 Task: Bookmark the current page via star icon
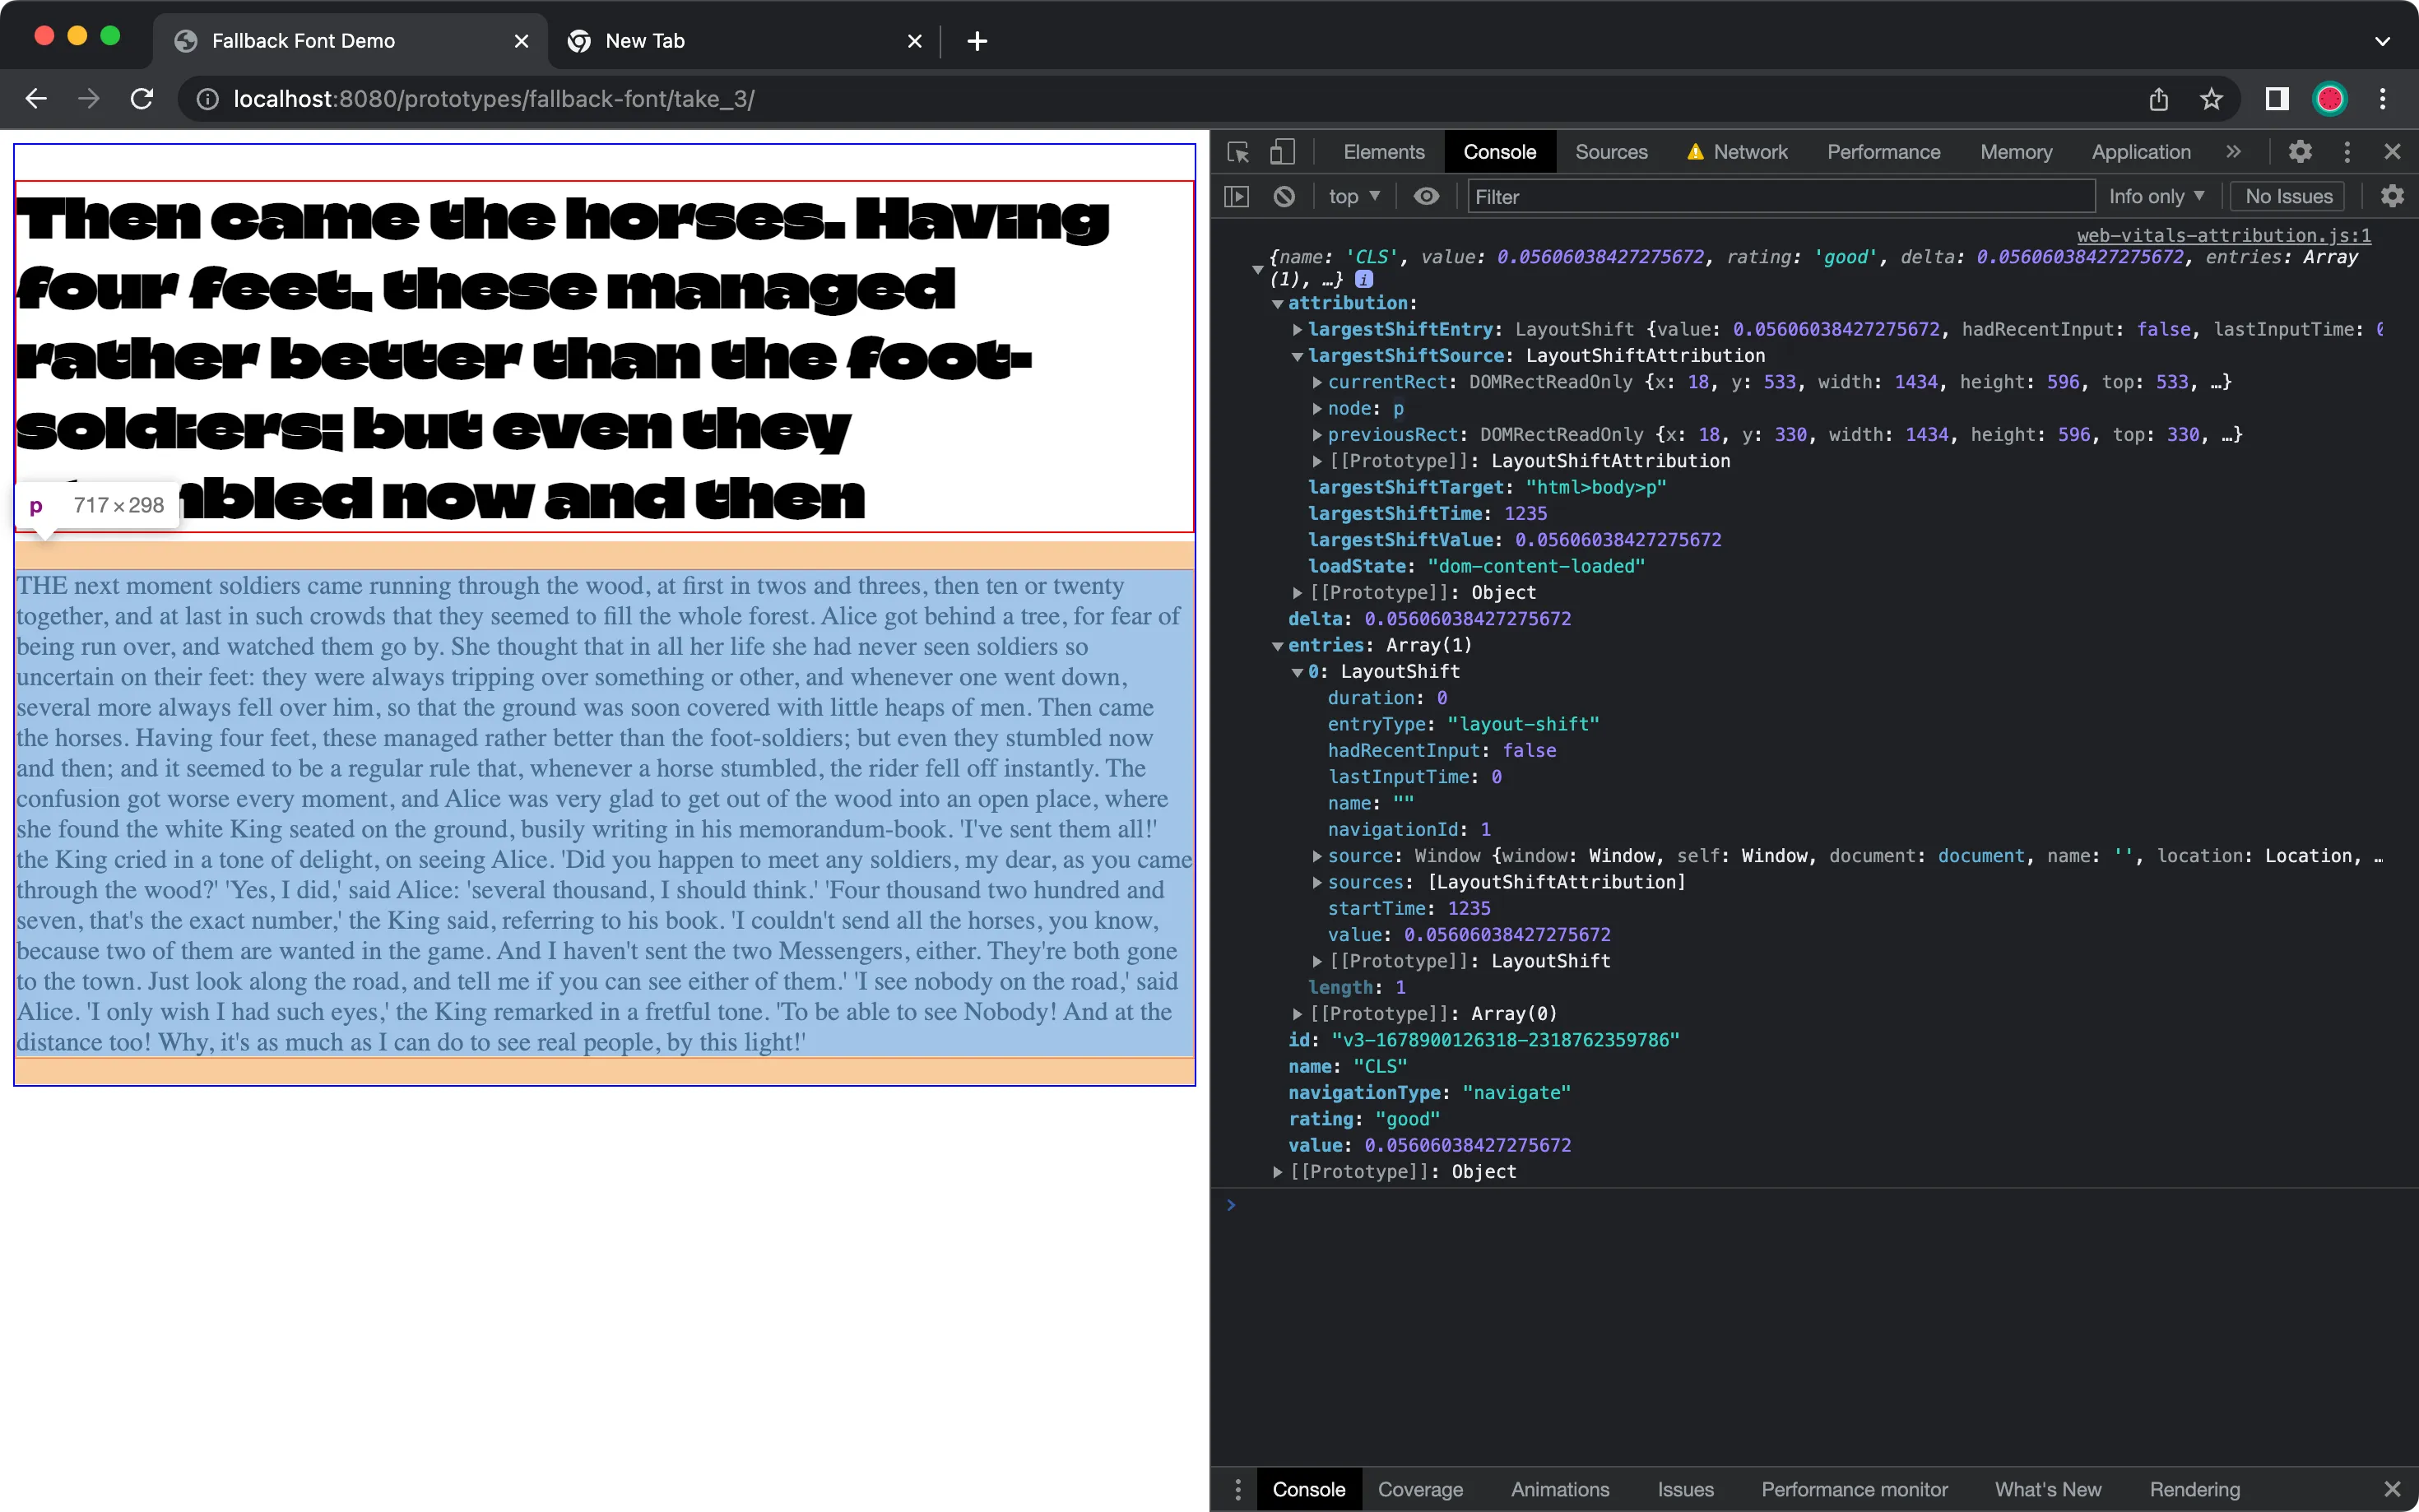[x=2210, y=98]
